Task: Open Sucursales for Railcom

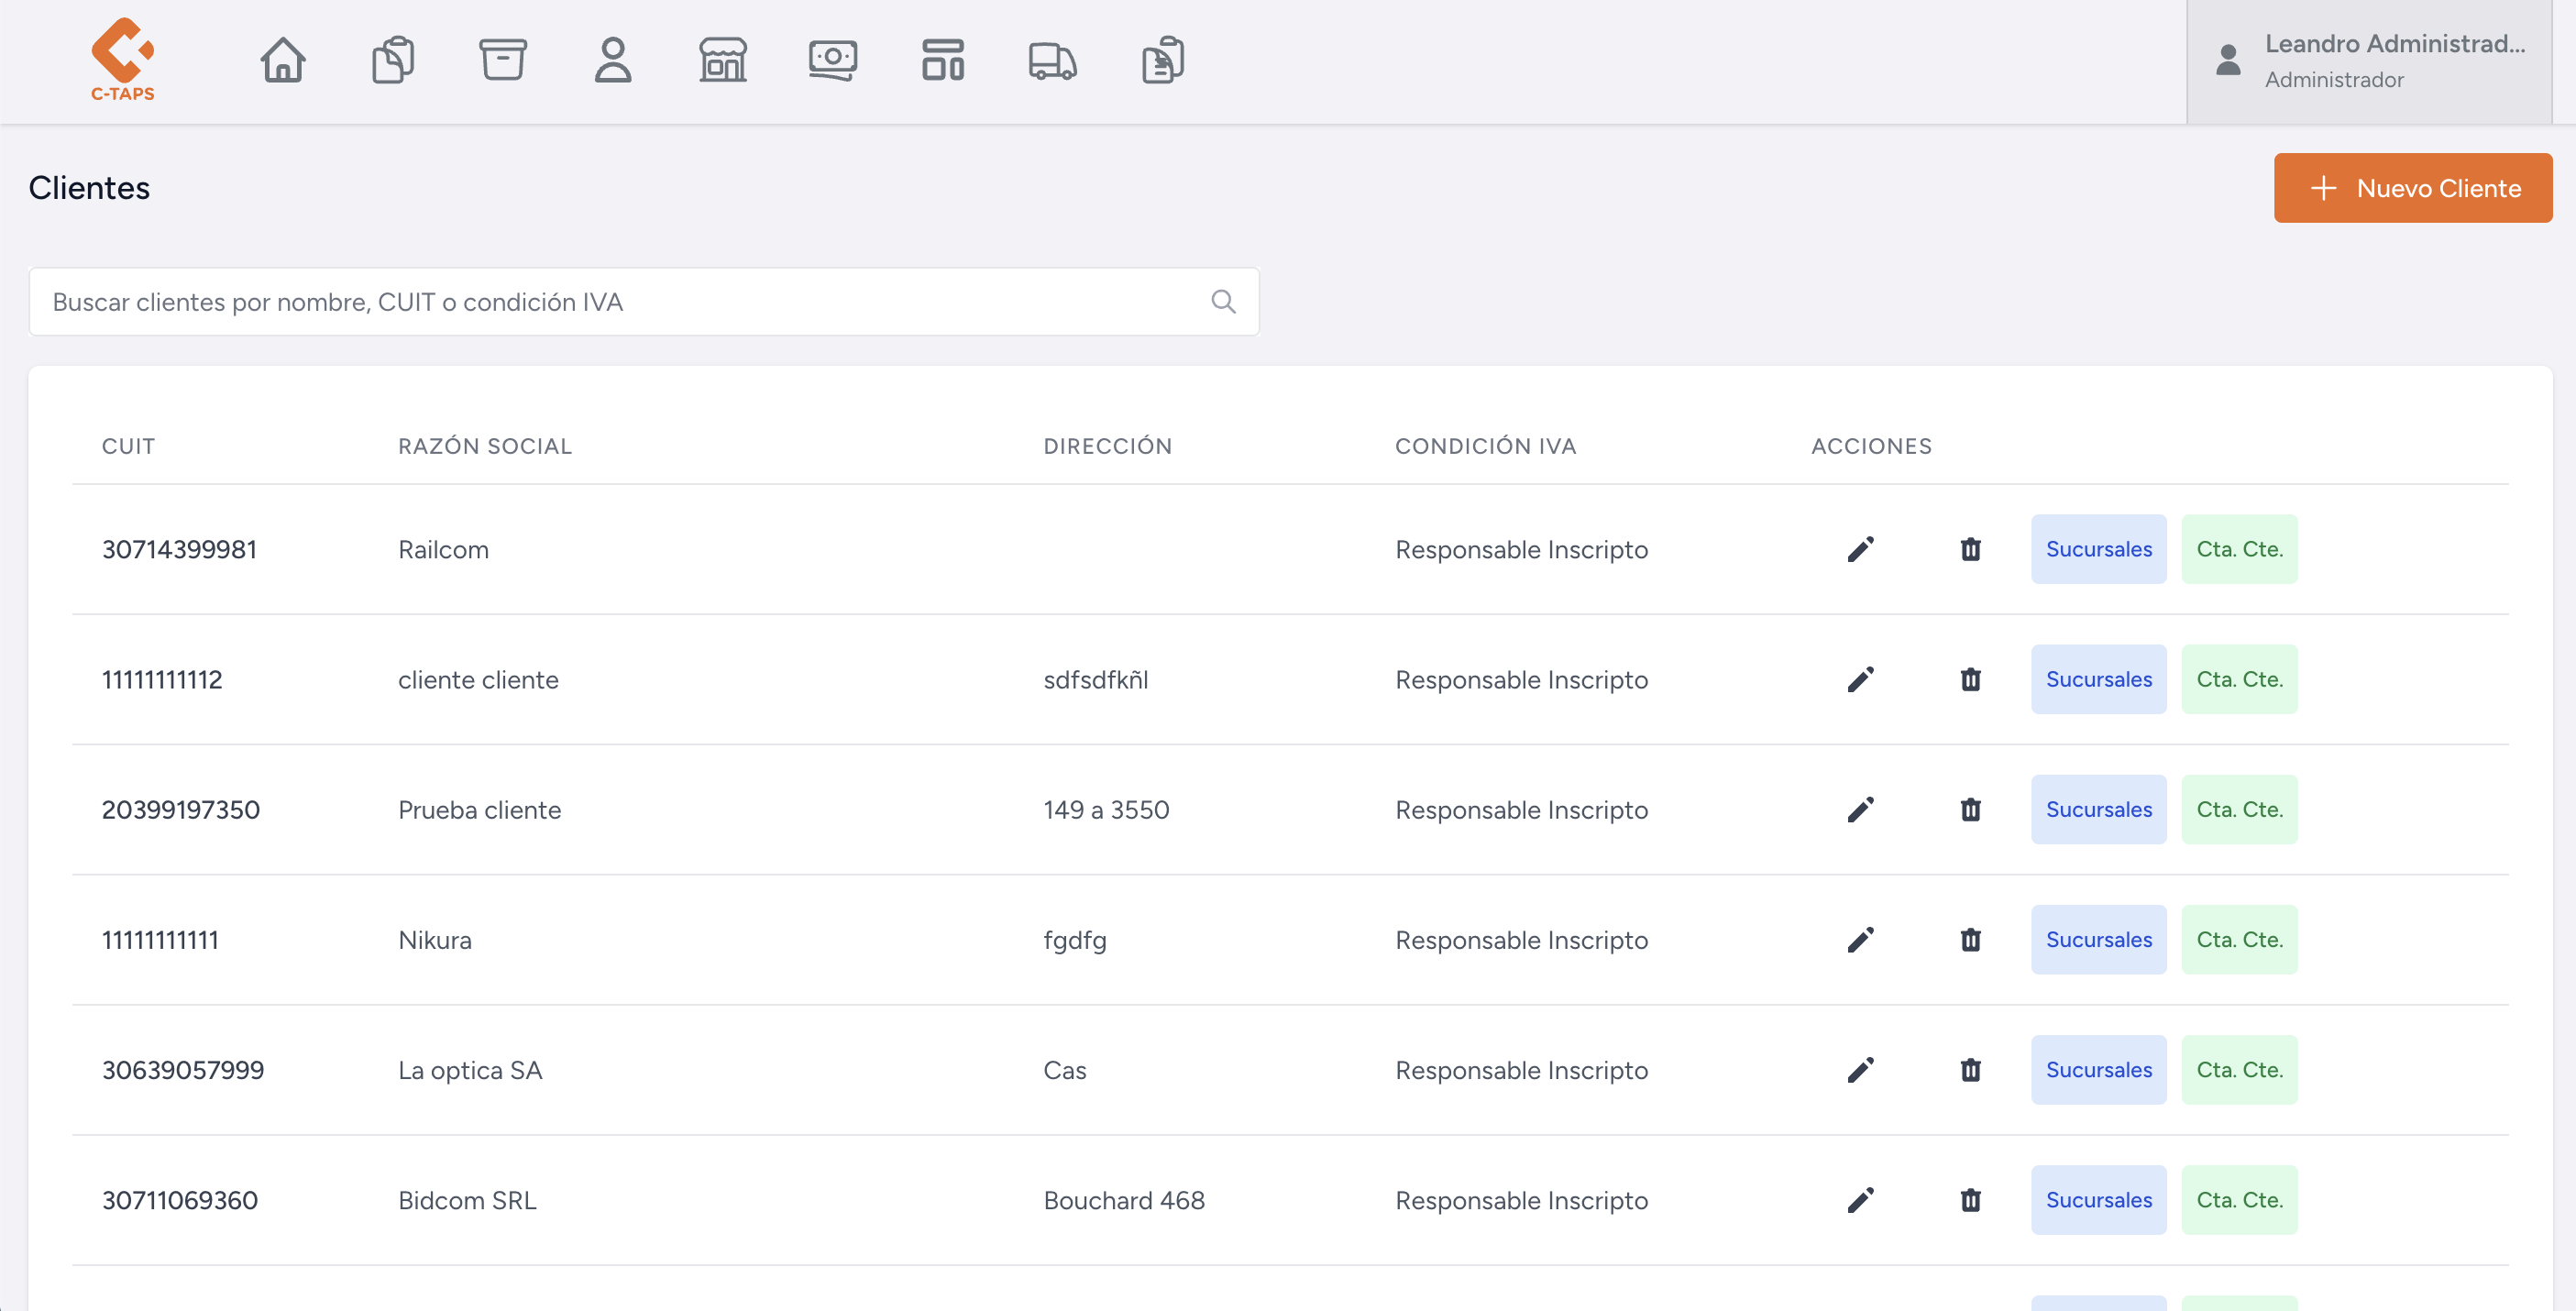Action: (x=2098, y=549)
